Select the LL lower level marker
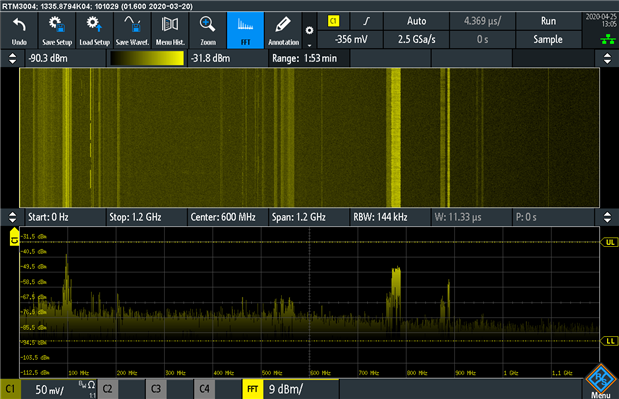619x399 pixels. tap(609, 341)
